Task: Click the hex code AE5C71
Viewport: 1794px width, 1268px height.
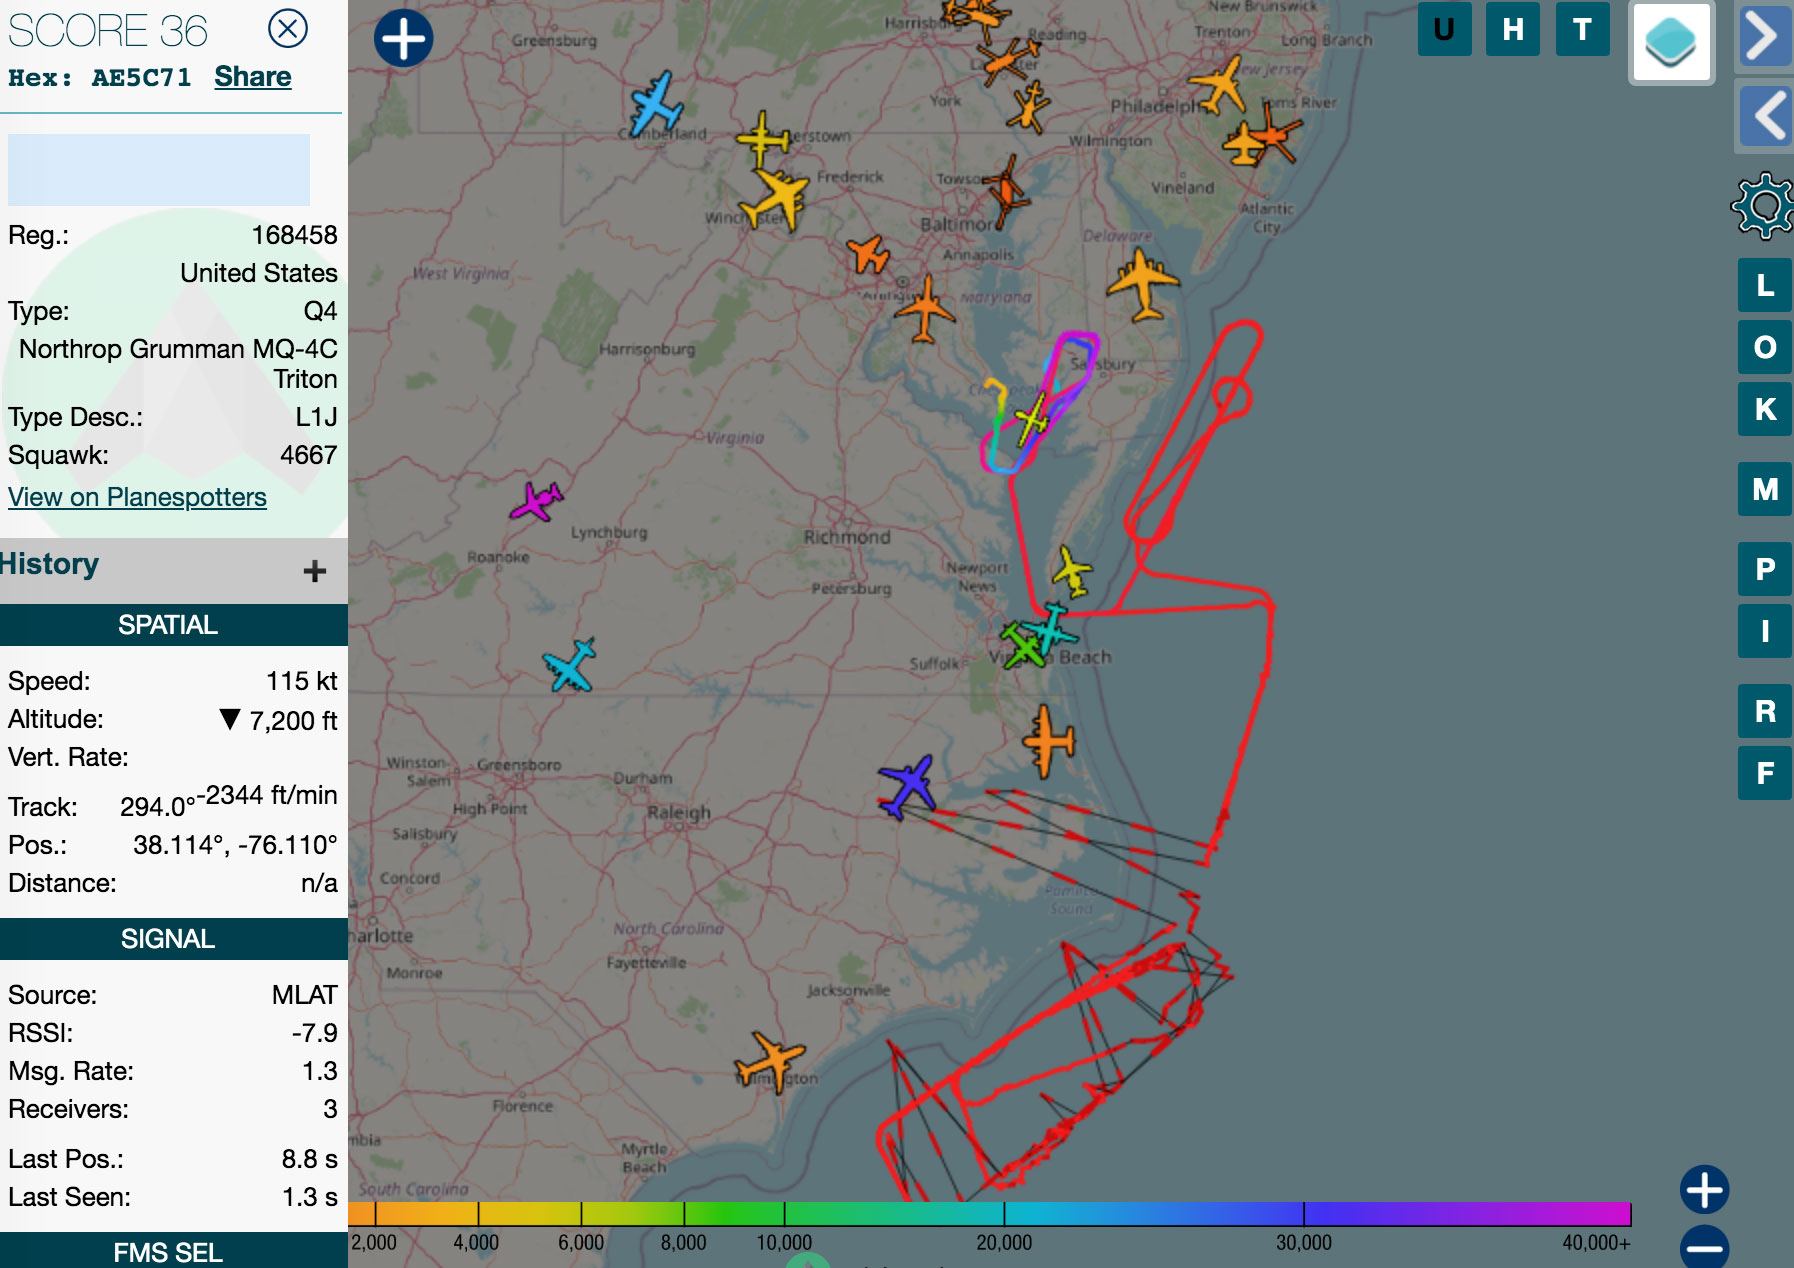Action: [x=141, y=78]
